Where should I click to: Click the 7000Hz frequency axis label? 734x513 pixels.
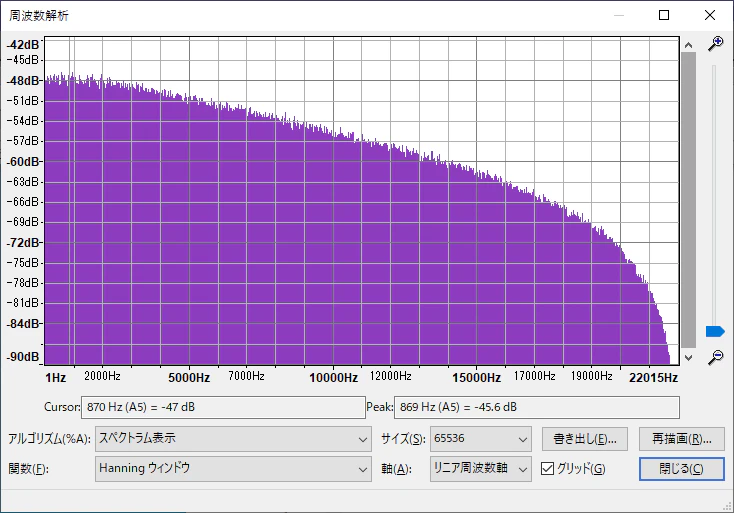tap(246, 376)
